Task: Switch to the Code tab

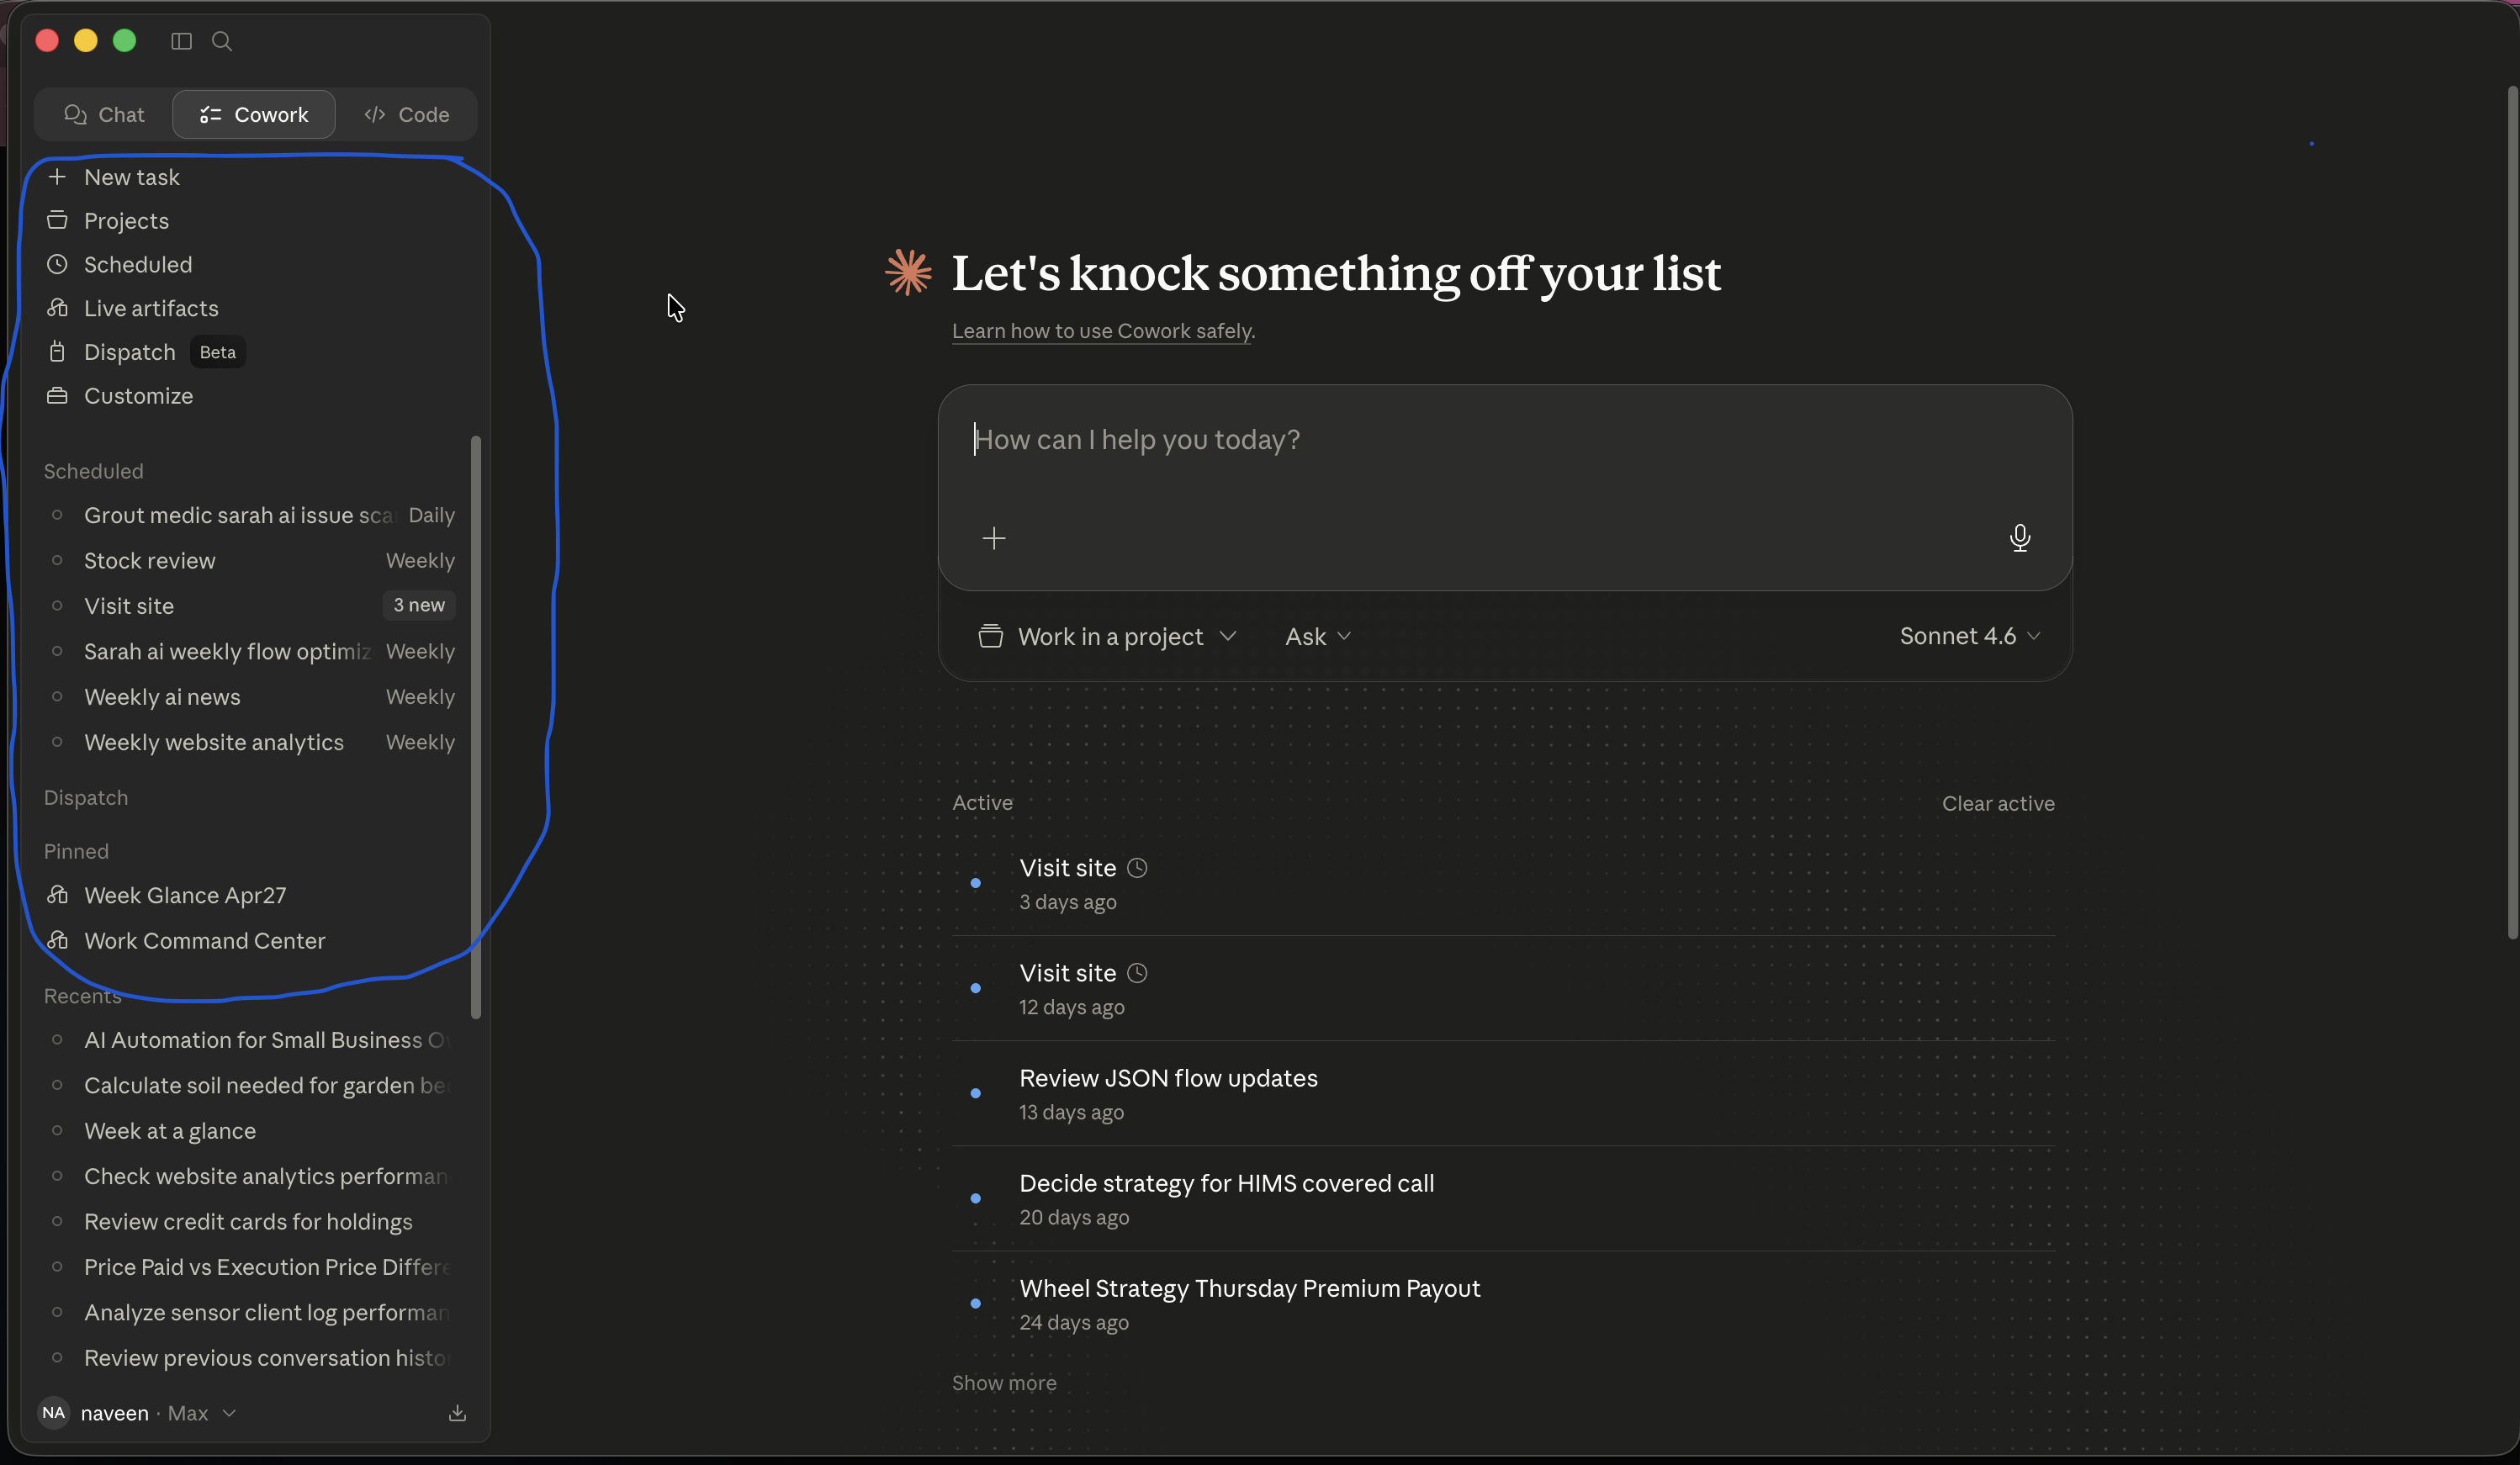Action: tap(406, 114)
